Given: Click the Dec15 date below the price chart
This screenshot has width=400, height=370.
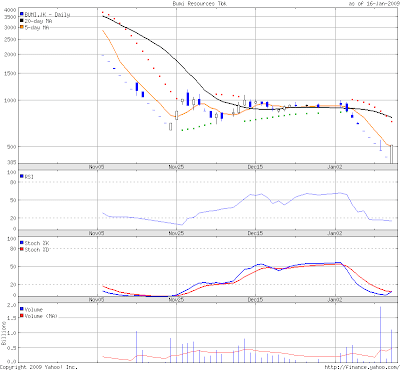Looking at the screenshot, I should [x=255, y=167].
